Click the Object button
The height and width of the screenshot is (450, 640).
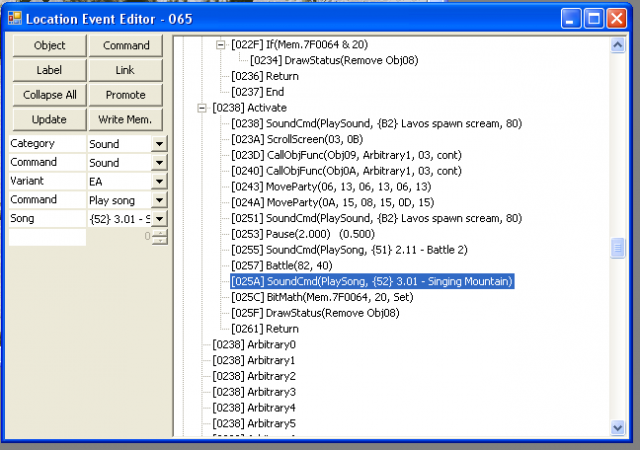point(49,46)
